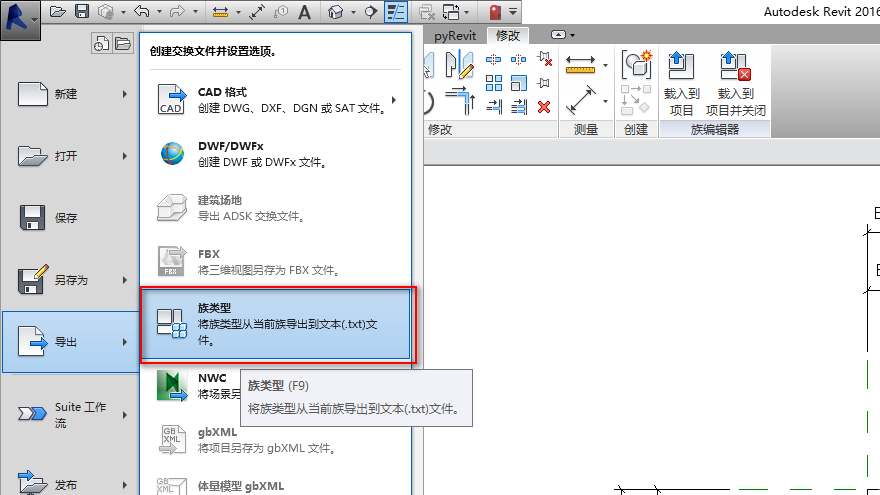Click the Section view icon in quick access toolbar
880x495 pixels.
click(x=371, y=11)
